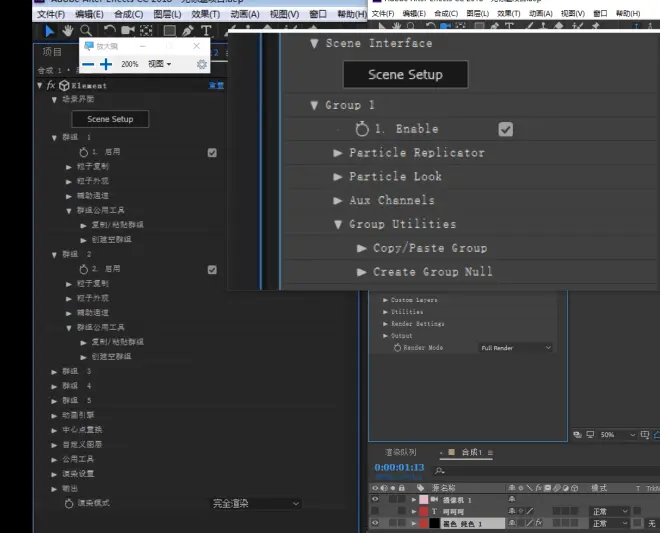Viewport: 660px width, 533px height.
Task: Click the blue 重置 reset link beside Element
Action: click(216, 85)
